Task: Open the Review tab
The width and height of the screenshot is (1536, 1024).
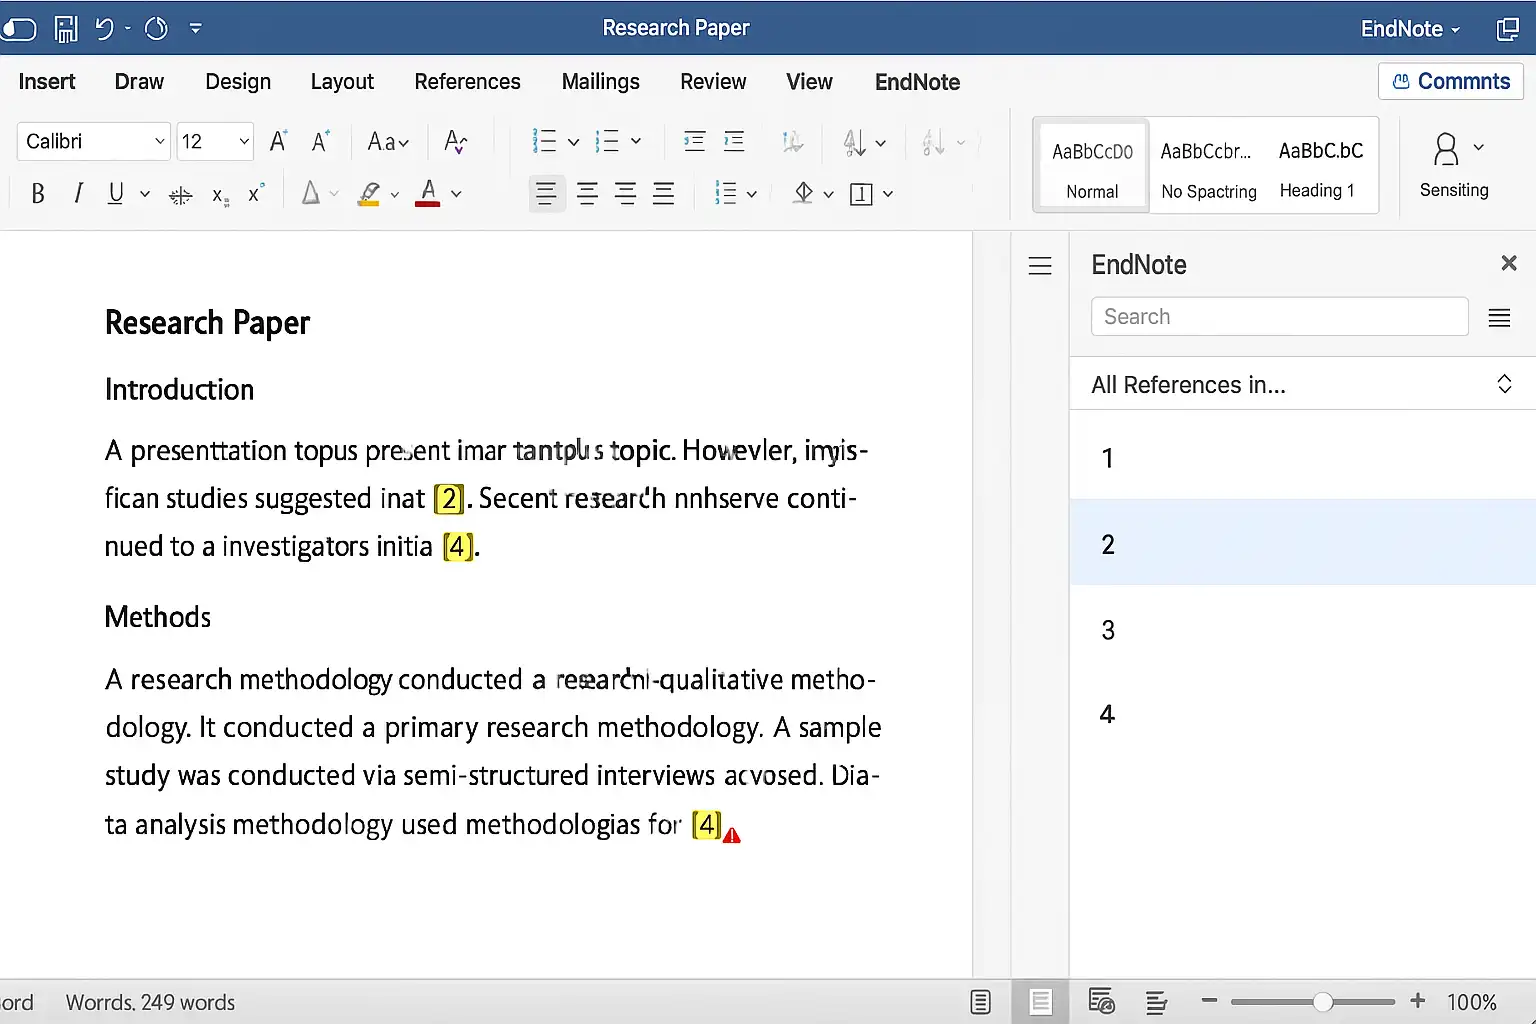Action: (x=713, y=82)
